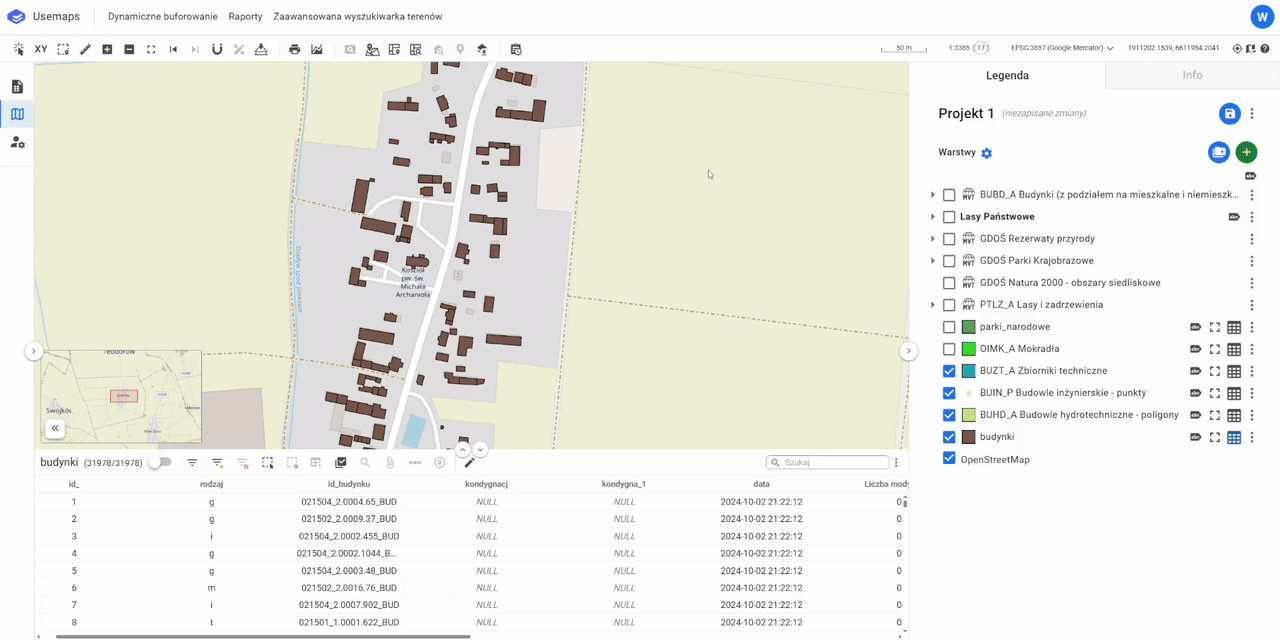The width and height of the screenshot is (1280, 640).
Task: Select the measure ruler tool
Action: (85, 49)
